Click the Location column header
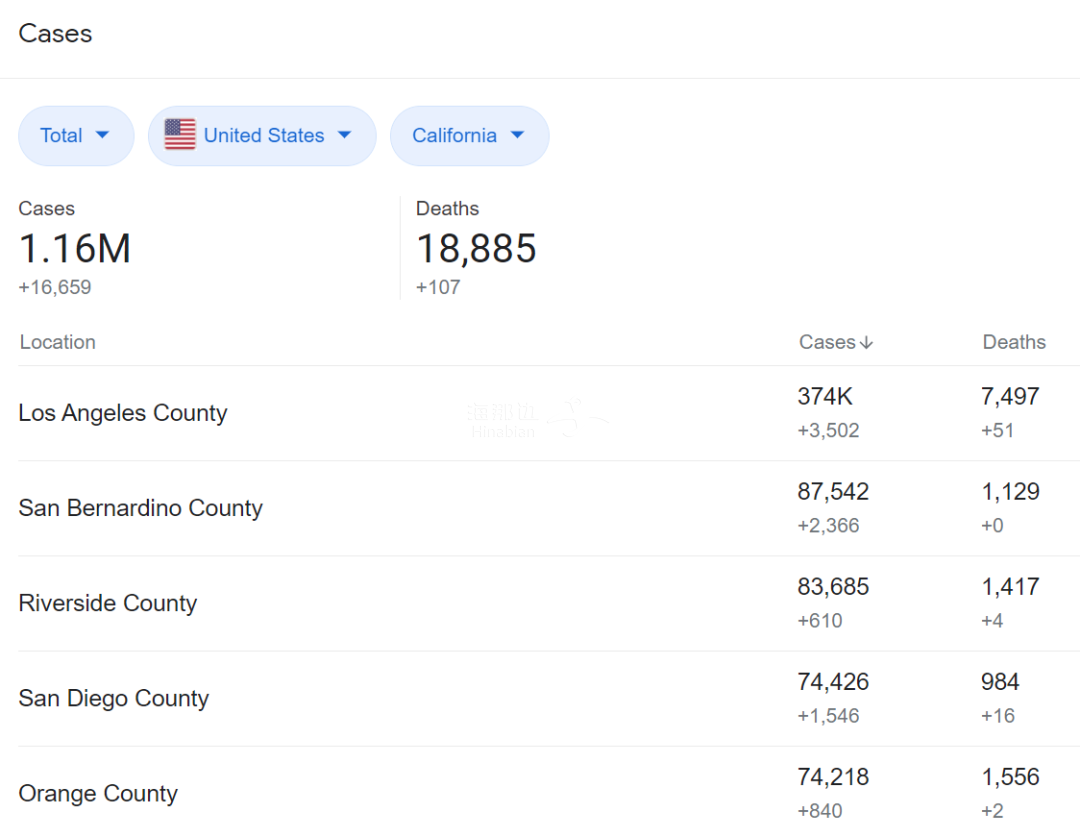The height and width of the screenshot is (837, 1080). [x=58, y=342]
